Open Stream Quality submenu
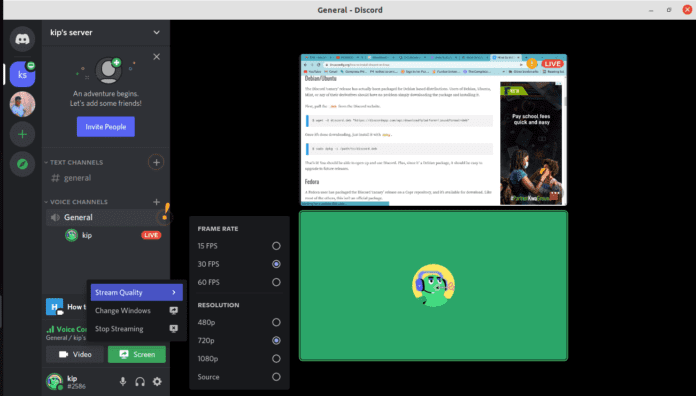The image size is (696, 396). [137, 293]
